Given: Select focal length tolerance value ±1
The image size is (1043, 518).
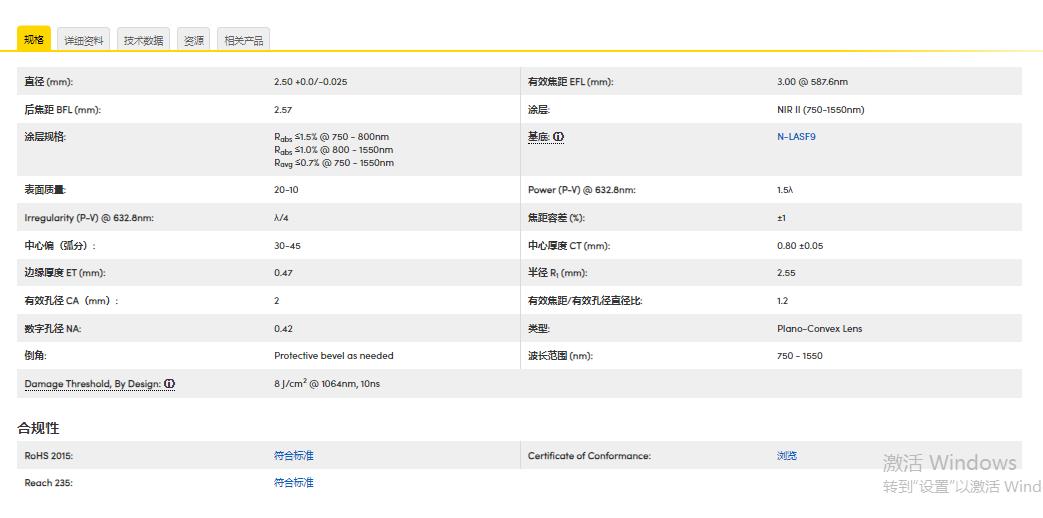Looking at the screenshot, I should pos(782,217).
